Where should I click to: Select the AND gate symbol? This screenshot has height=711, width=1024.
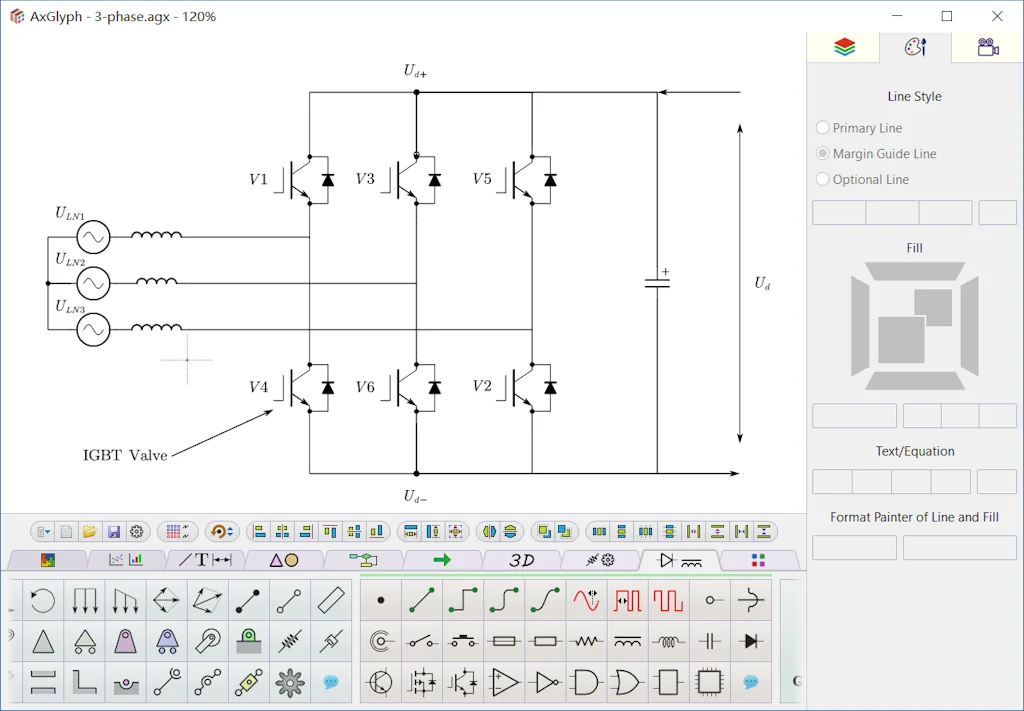click(x=586, y=682)
